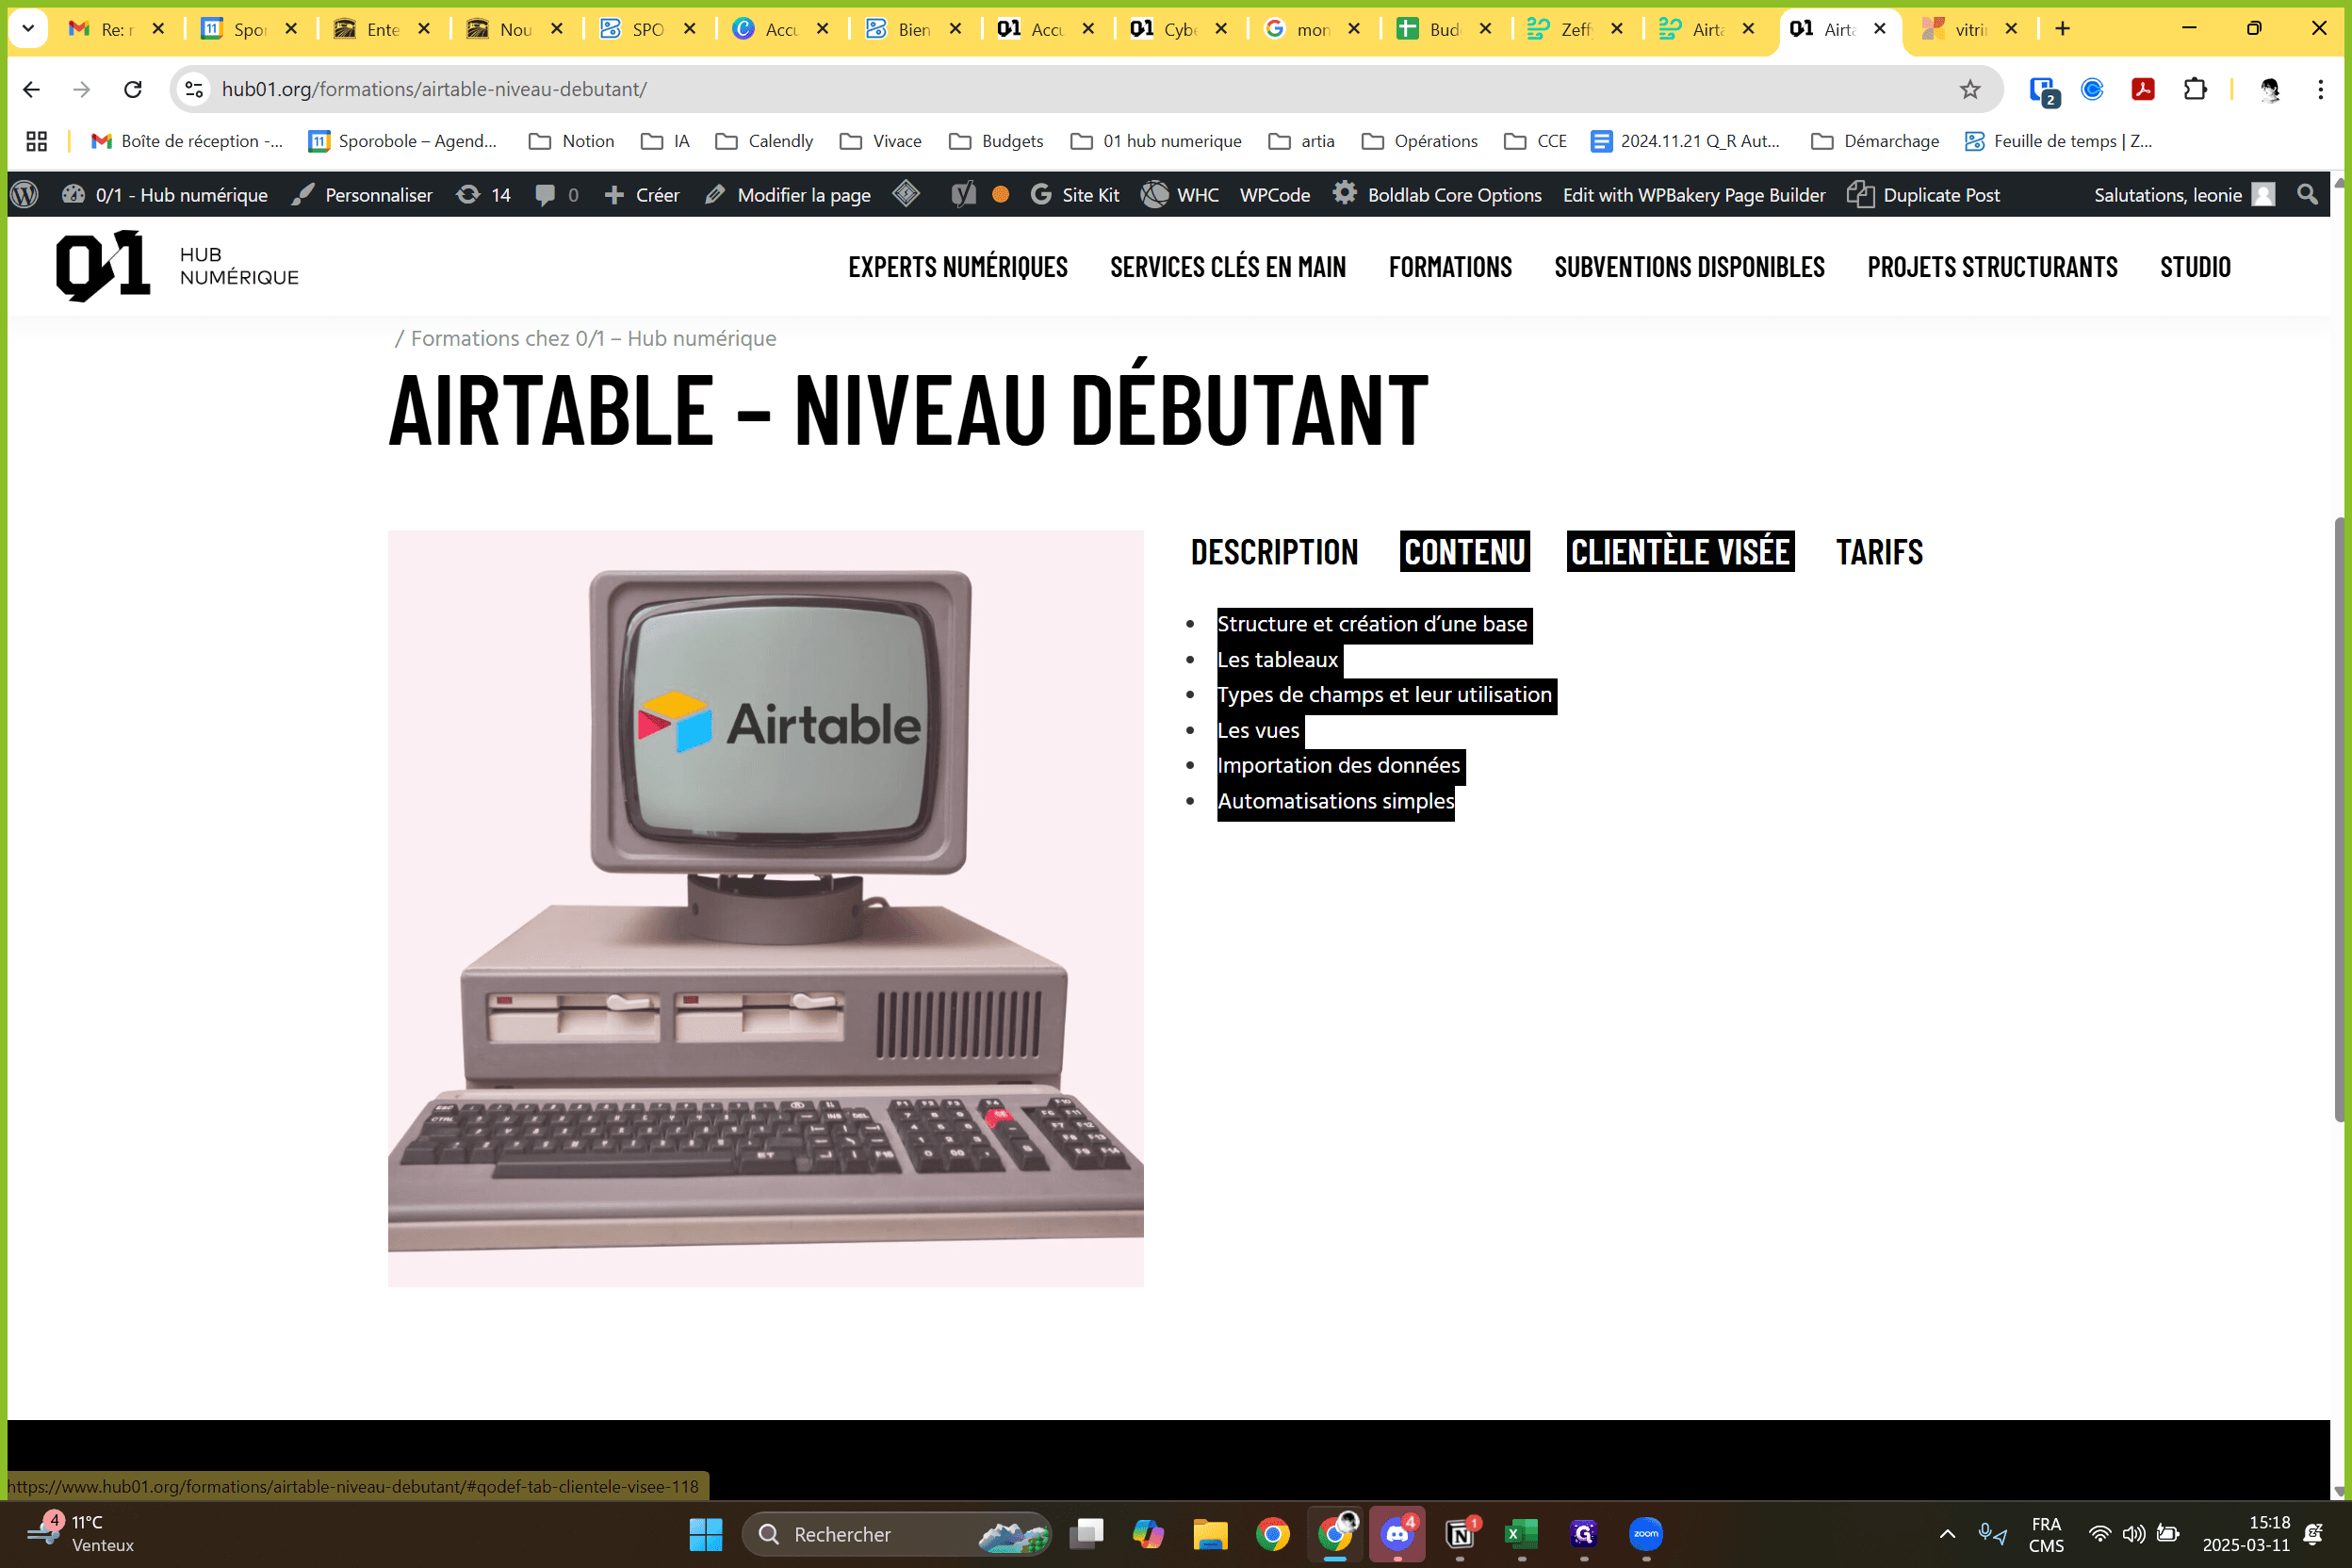Launch Discord from the taskbar
Screen dimensions: 2352x1568
coord(1397,1534)
